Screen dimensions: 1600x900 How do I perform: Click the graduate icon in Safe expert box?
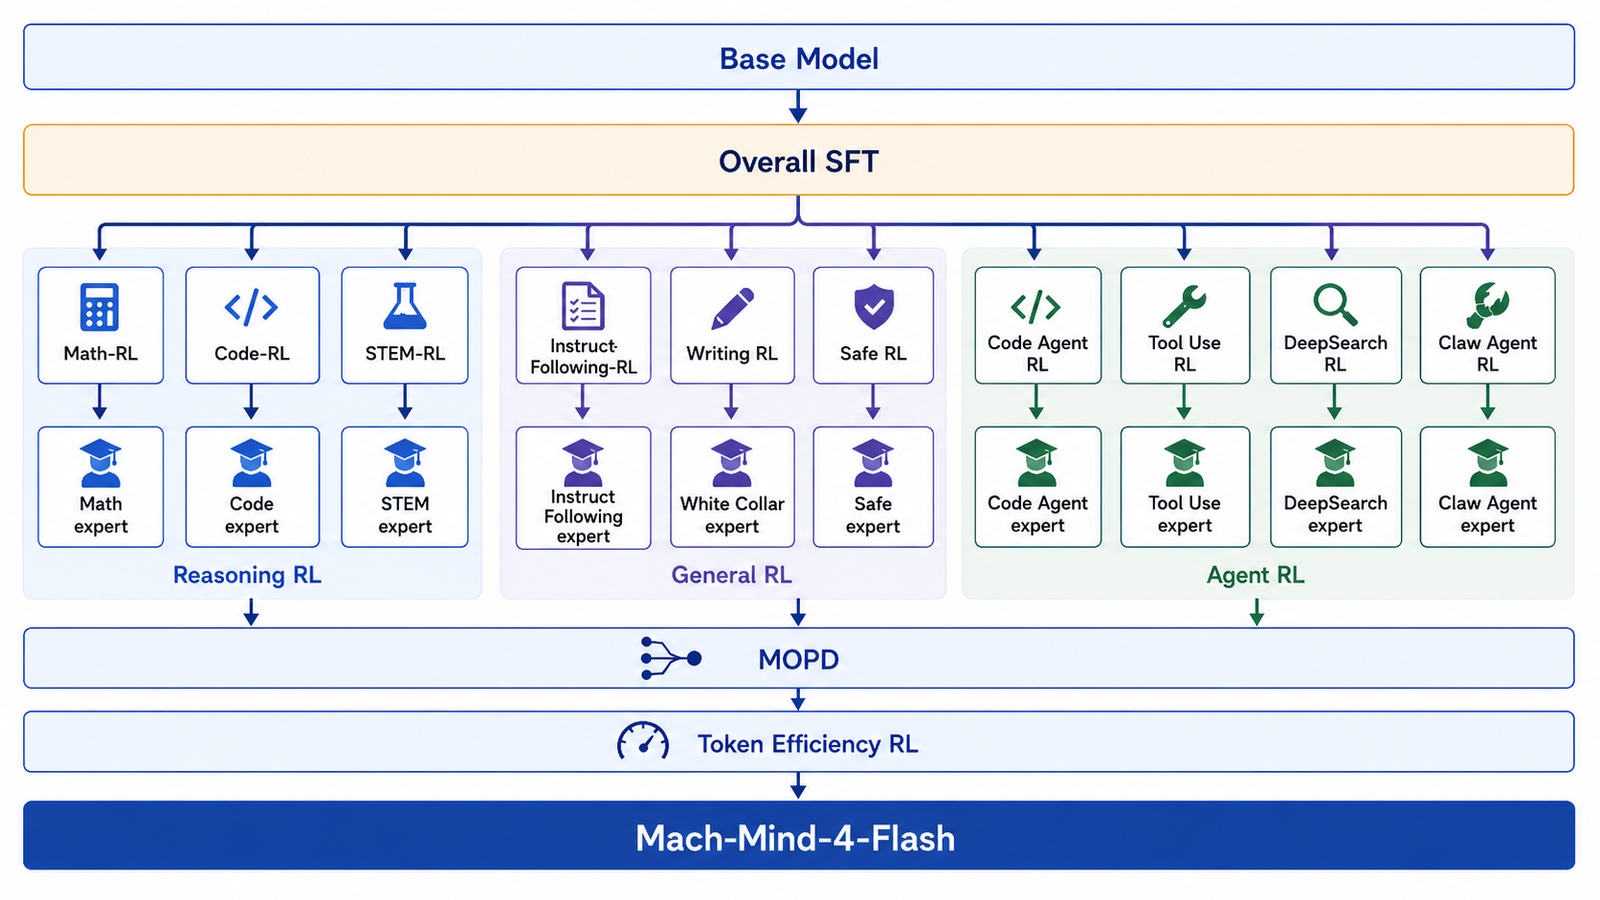873,463
